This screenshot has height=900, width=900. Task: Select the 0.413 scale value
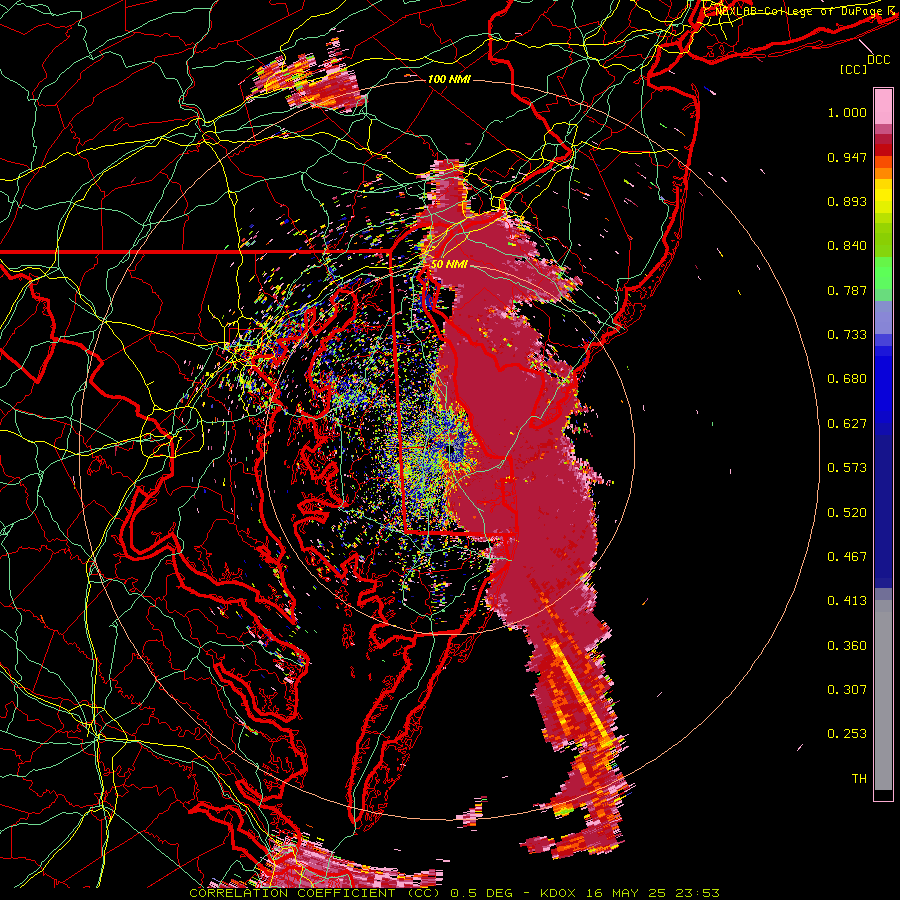point(847,601)
